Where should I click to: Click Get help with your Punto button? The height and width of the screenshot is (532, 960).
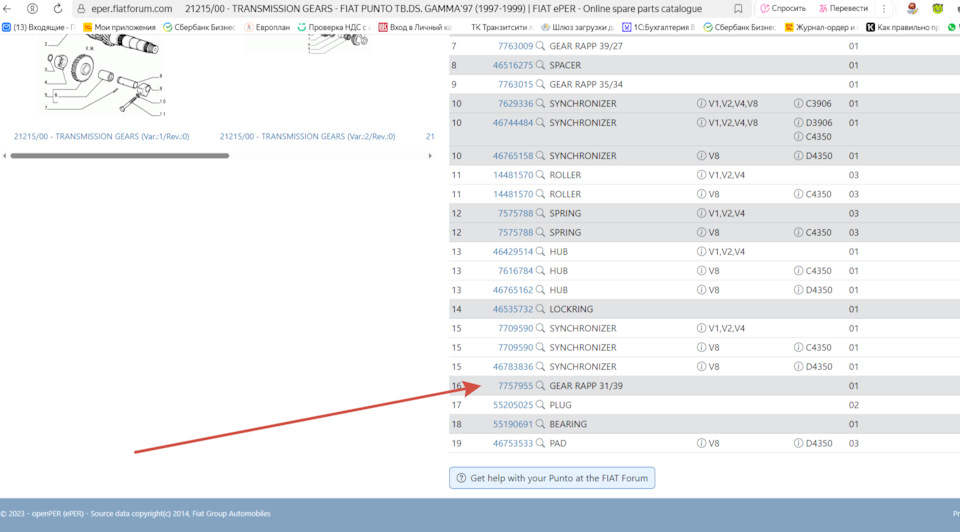point(552,478)
